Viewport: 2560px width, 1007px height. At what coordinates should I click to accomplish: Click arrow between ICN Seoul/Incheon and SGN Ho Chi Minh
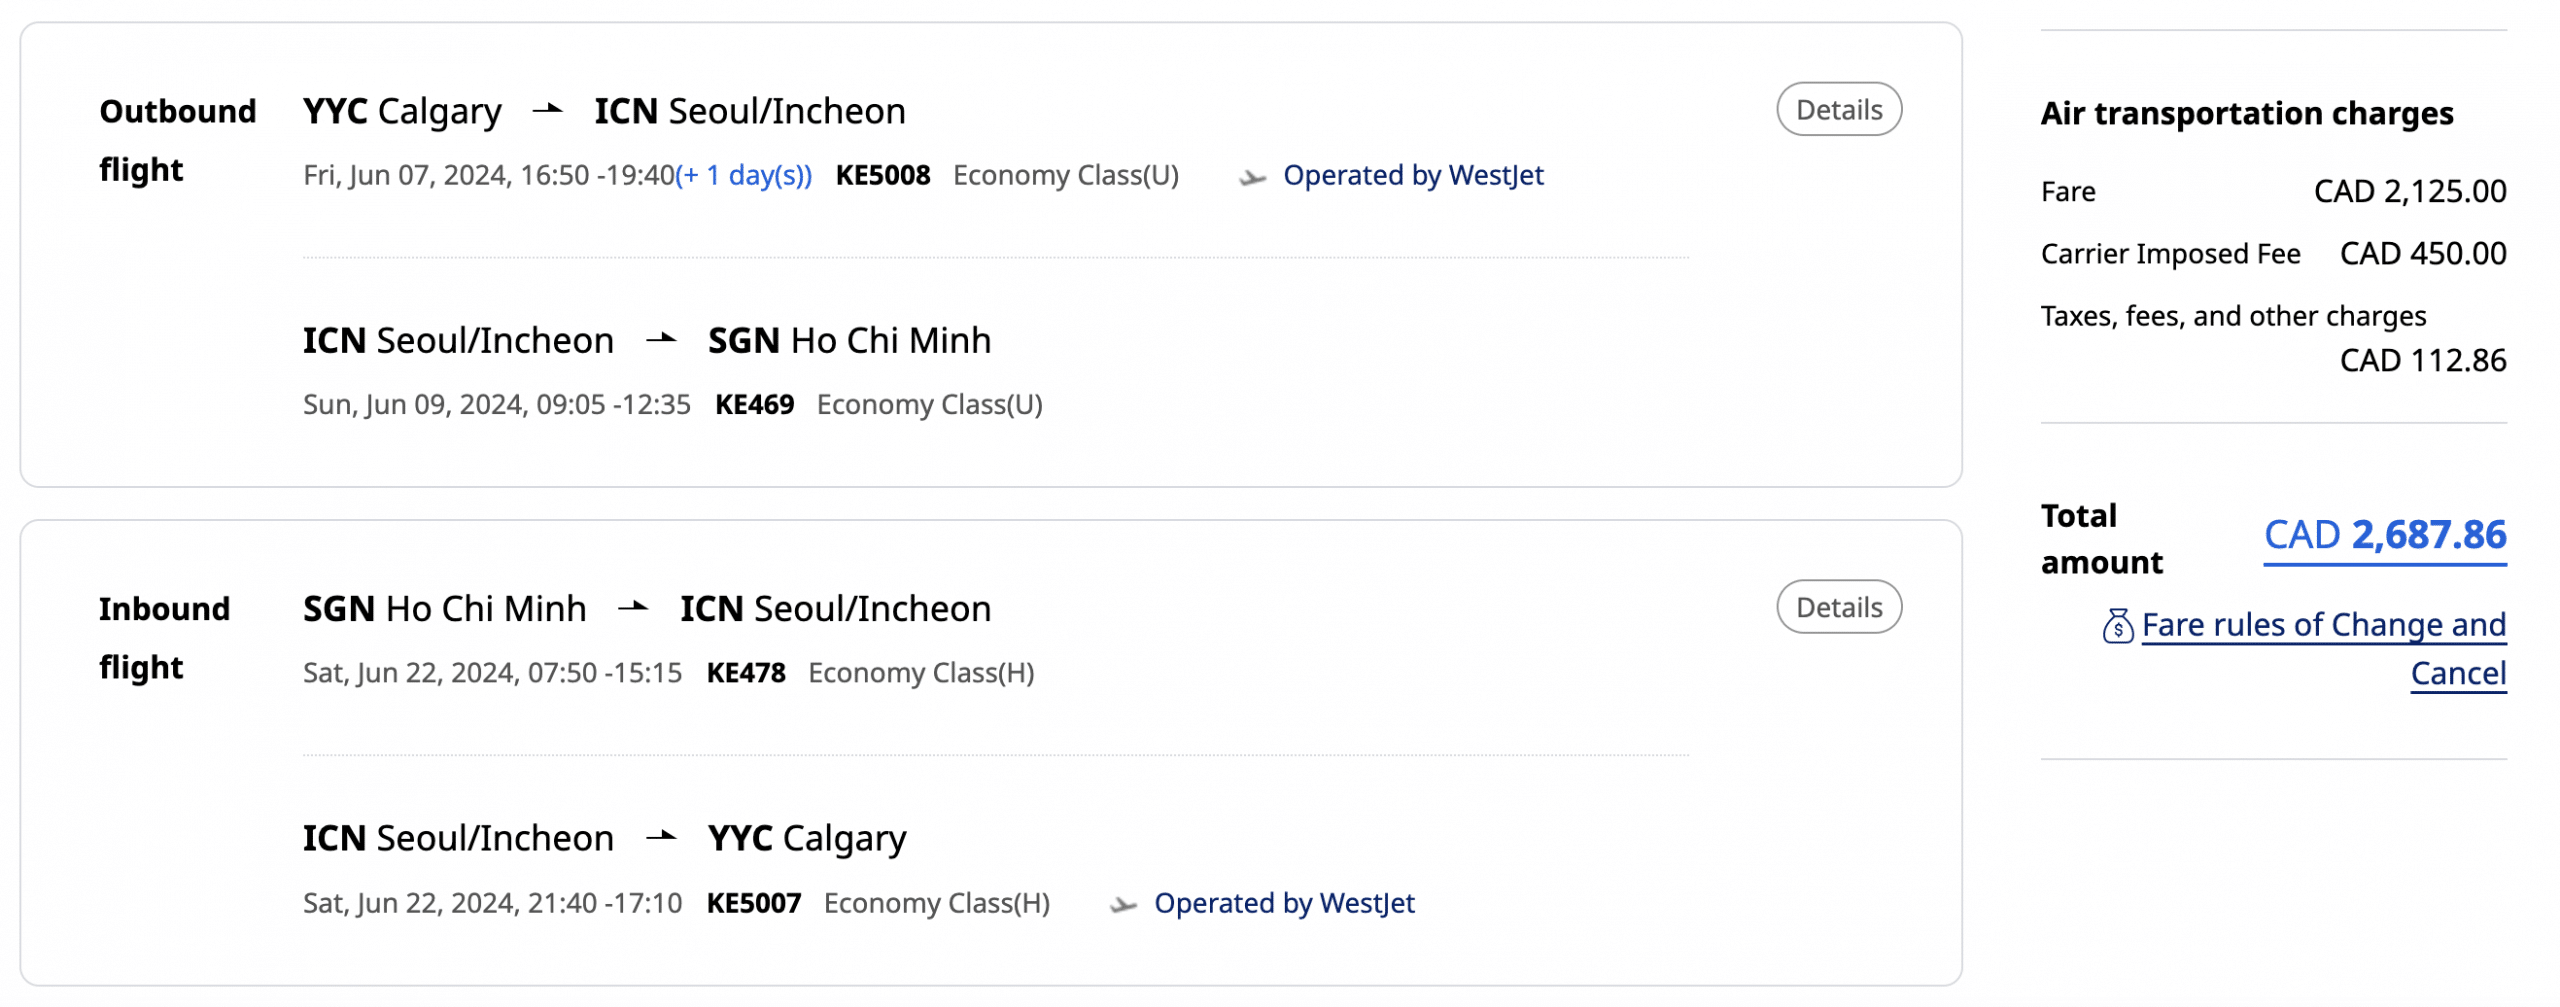point(660,340)
